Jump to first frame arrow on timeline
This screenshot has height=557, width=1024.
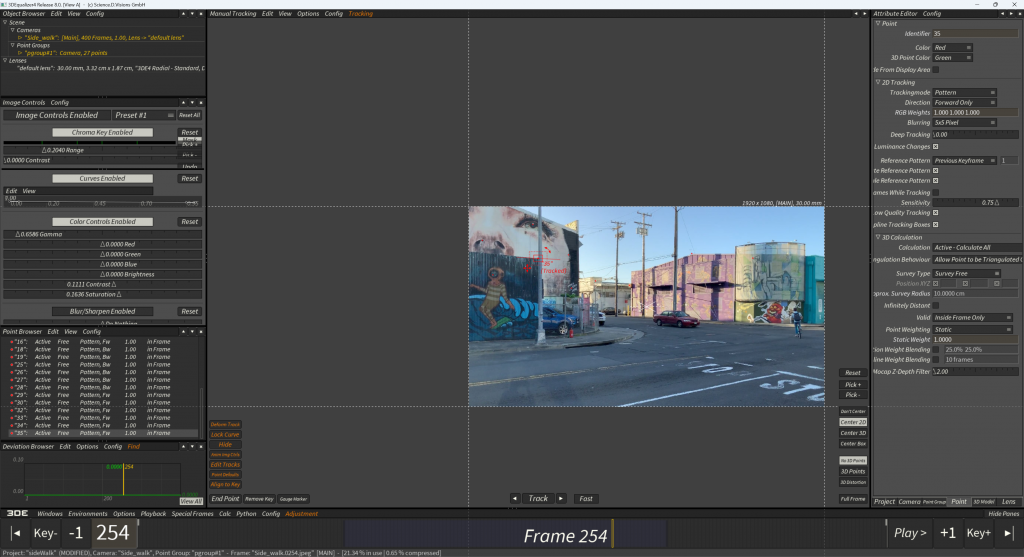(16, 533)
